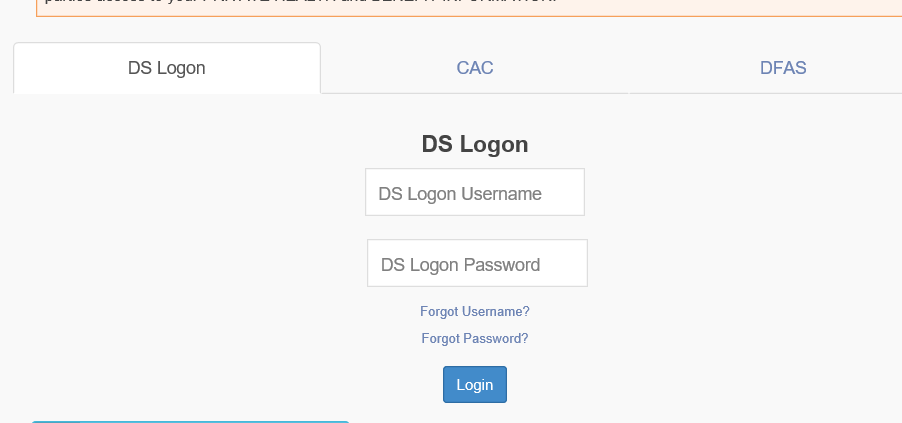Activate the first tab labeled DS Logon

click(167, 69)
